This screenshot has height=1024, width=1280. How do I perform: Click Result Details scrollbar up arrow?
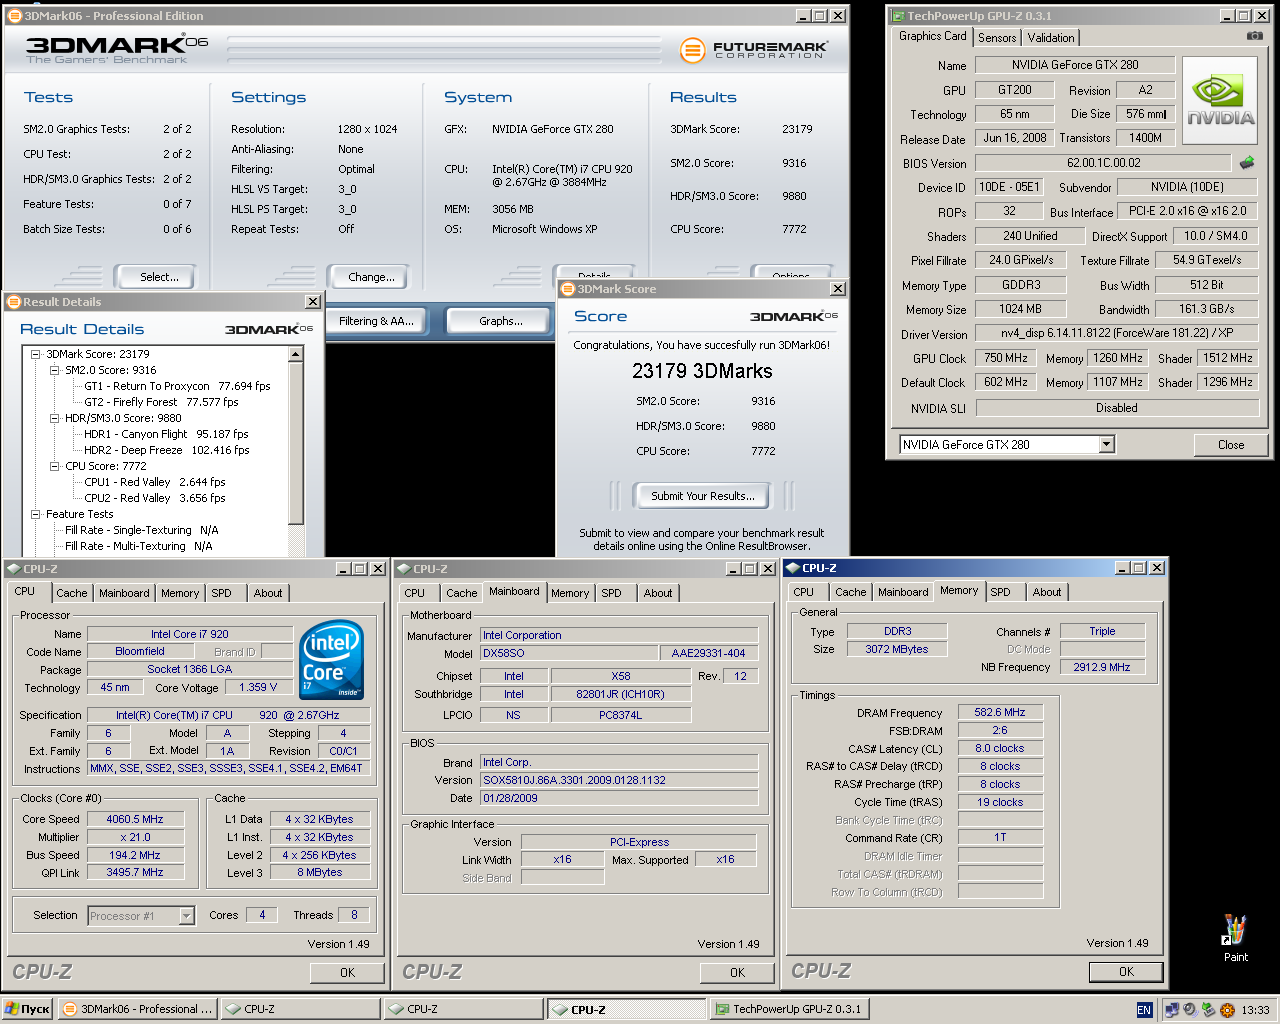pos(296,354)
